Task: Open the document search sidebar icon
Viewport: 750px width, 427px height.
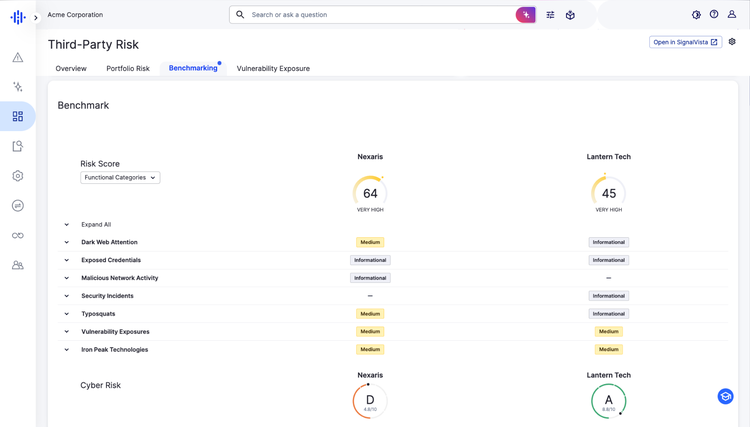Action: [18, 146]
